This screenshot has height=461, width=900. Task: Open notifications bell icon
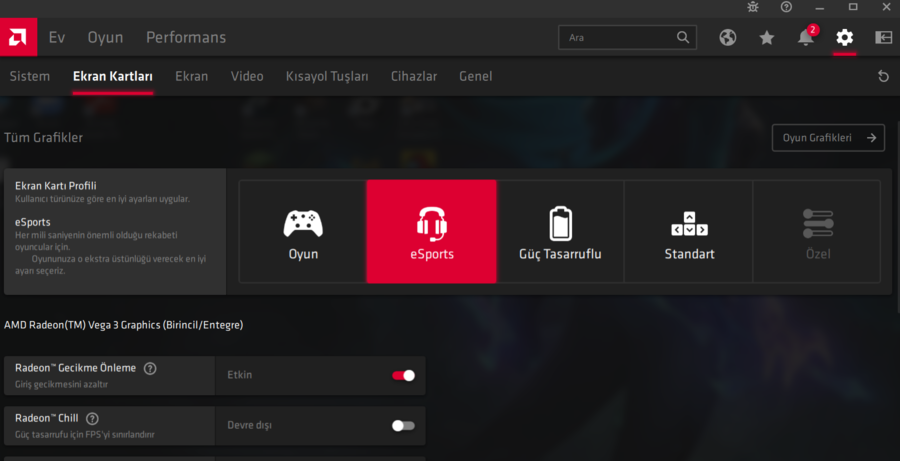point(806,37)
